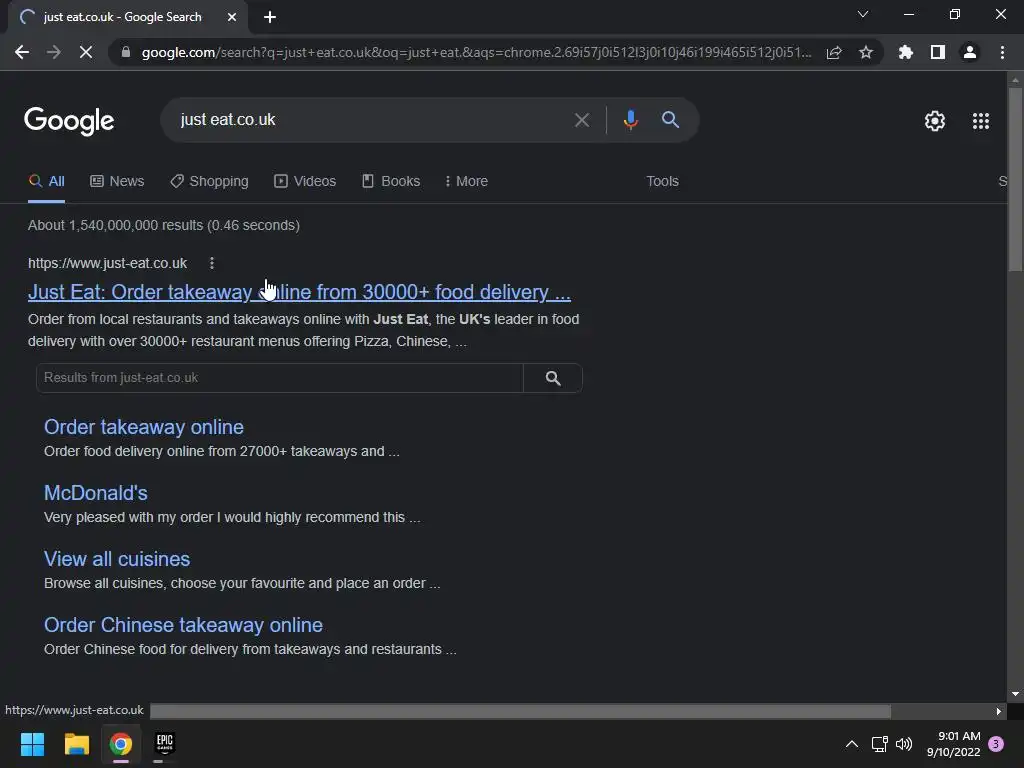Submit the just-eat.co.uk site search

pos(552,378)
